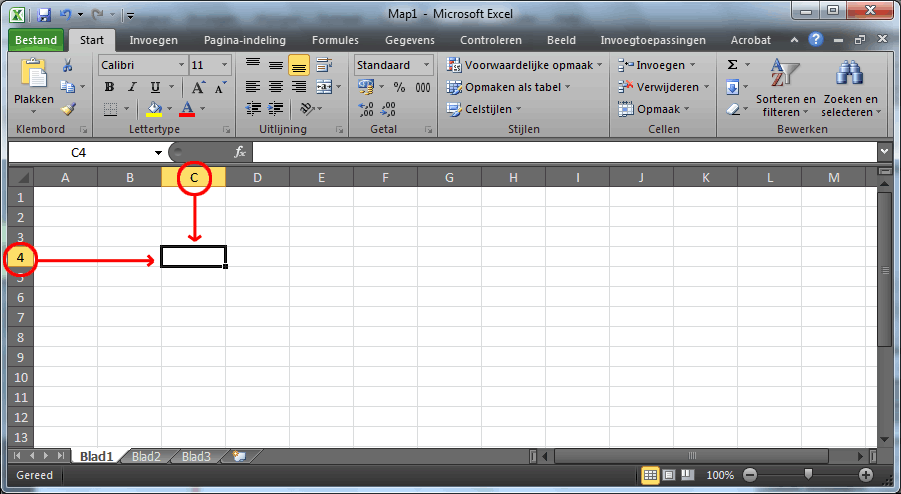The width and height of the screenshot is (901, 494).
Task: Toggle the wrap text button
Action: [x=323, y=65]
